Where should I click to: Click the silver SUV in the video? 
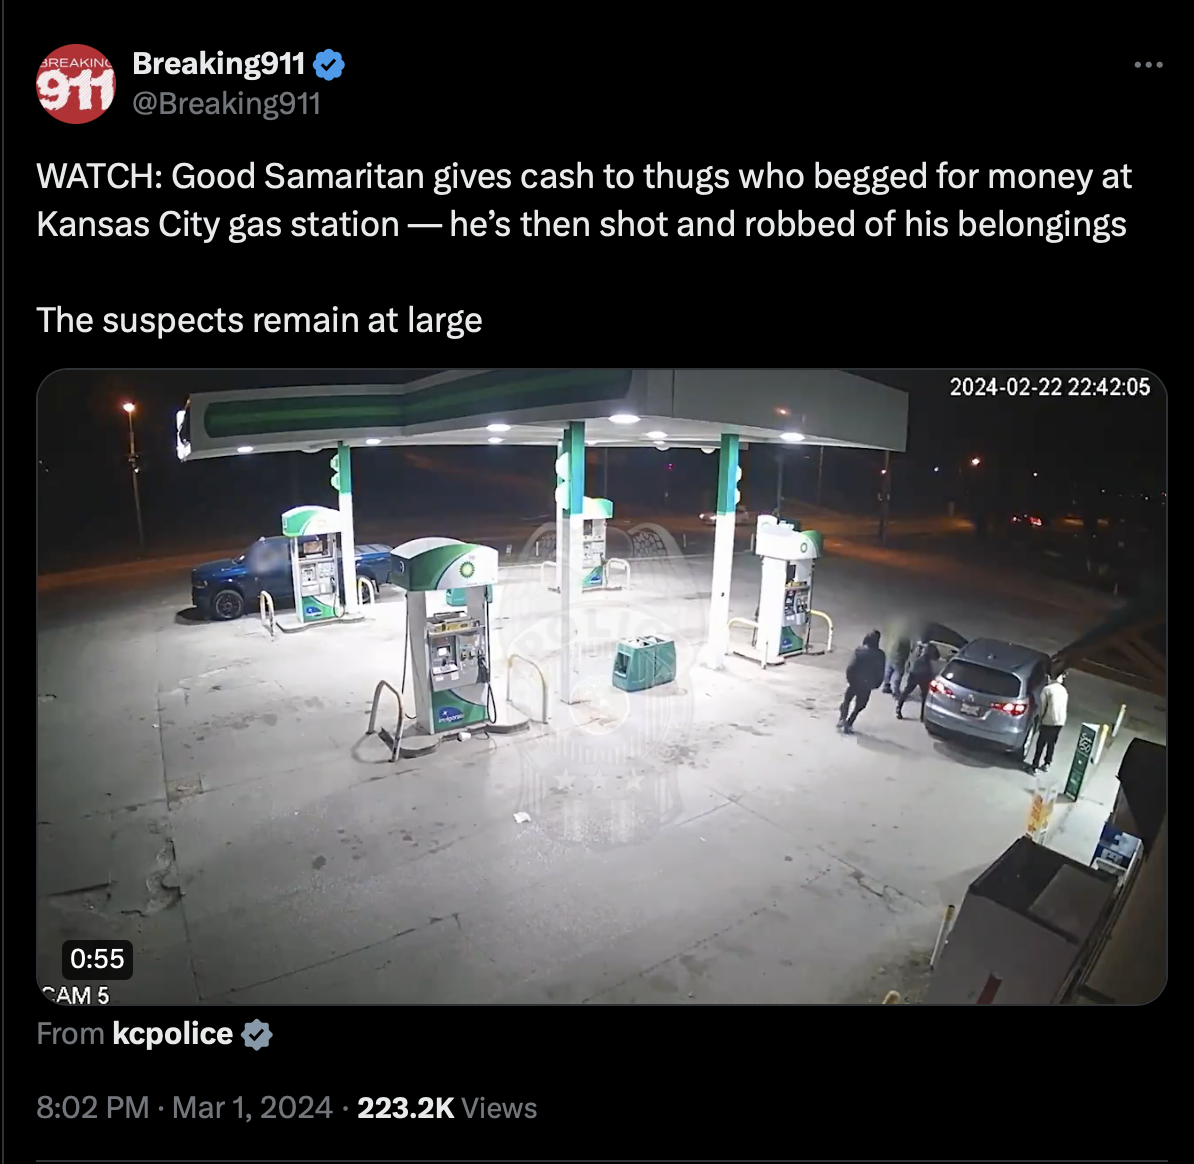(x=987, y=693)
